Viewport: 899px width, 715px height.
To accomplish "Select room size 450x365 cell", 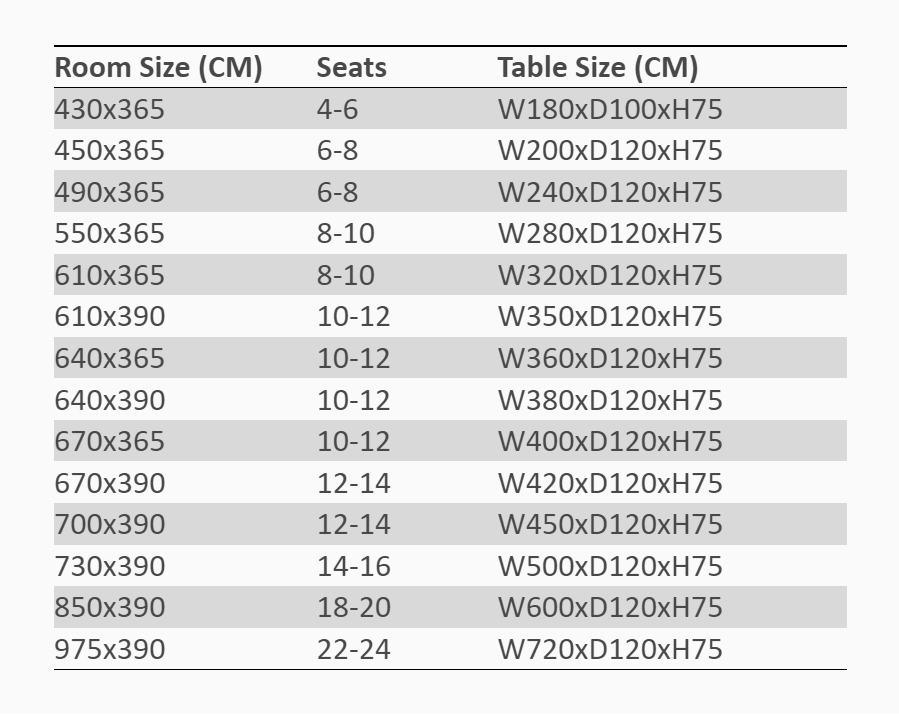I will coord(109,151).
